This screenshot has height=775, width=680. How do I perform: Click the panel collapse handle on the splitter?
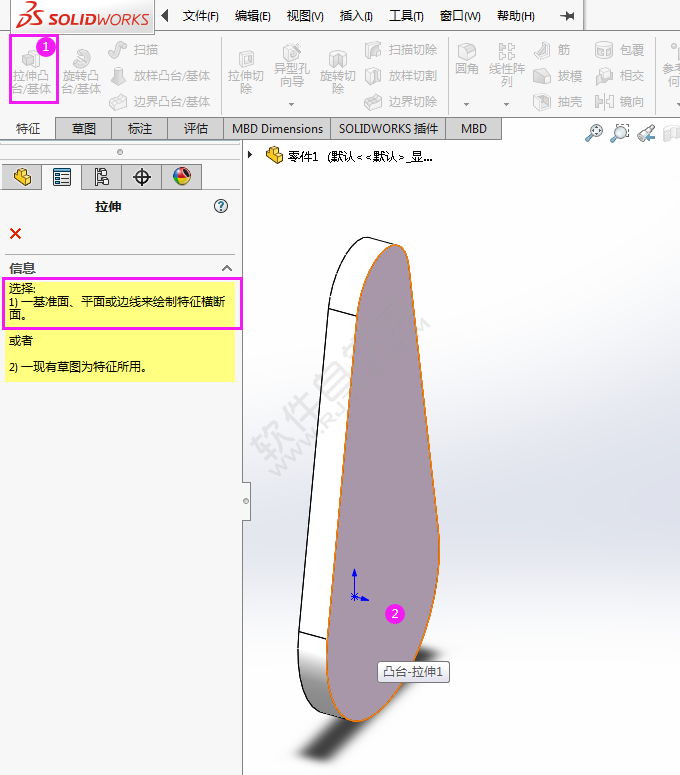point(246,501)
